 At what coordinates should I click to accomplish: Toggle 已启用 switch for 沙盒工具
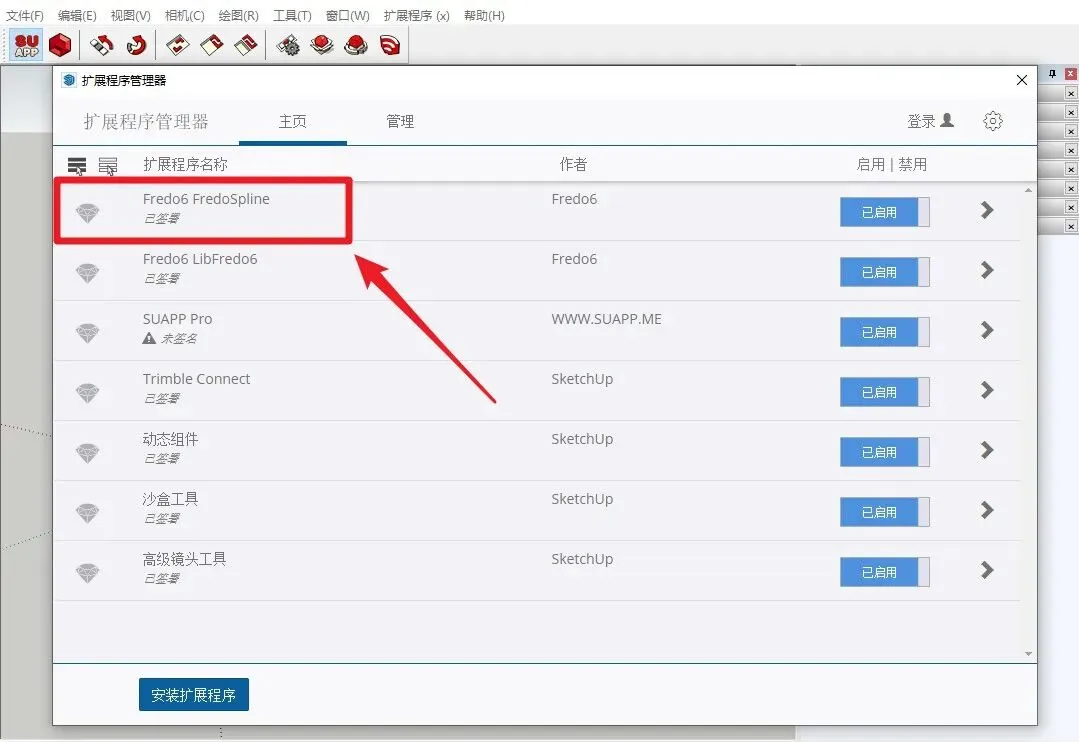884,511
